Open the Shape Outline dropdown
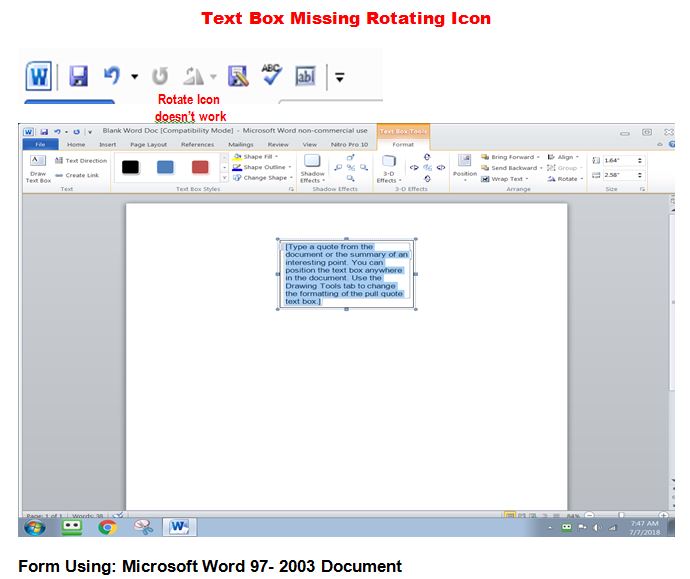This screenshot has width=690, height=579. click(x=262, y=167)
